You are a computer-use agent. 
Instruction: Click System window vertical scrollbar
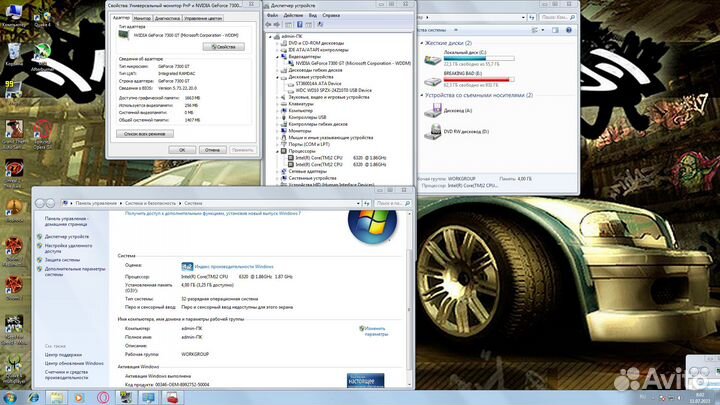click(409, 298)
